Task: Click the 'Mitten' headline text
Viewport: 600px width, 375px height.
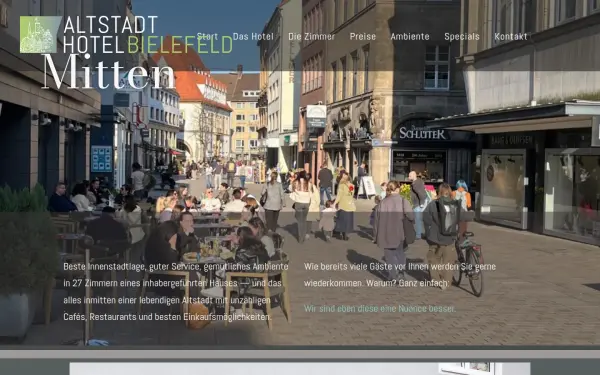Action: pyautogui.click(x=109, y=72)
